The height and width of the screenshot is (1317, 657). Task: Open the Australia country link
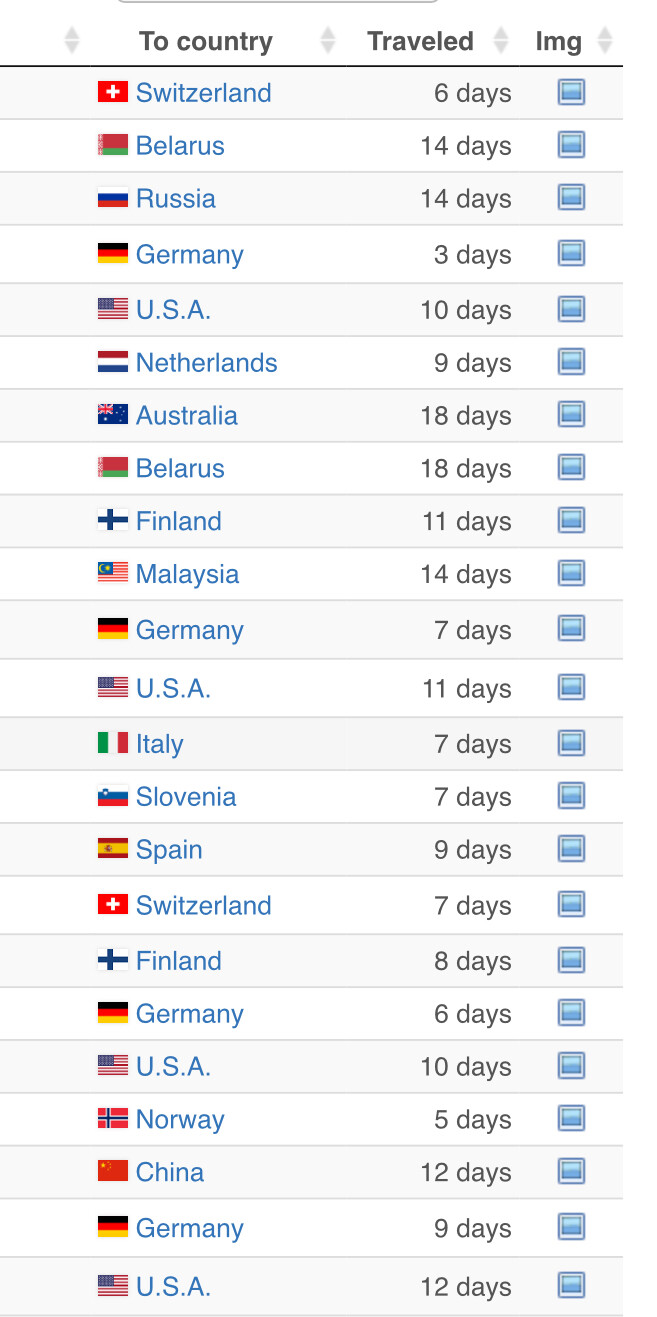187,415
